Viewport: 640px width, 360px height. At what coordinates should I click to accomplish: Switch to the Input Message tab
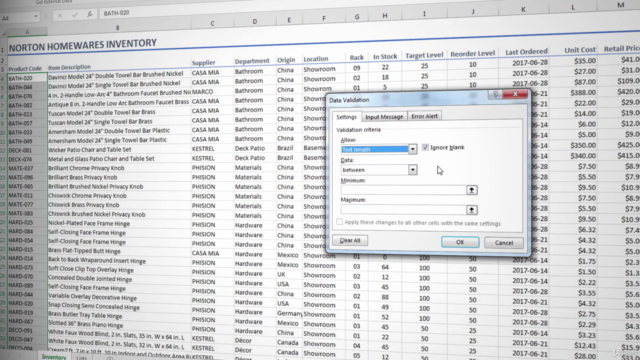[384, 117]
